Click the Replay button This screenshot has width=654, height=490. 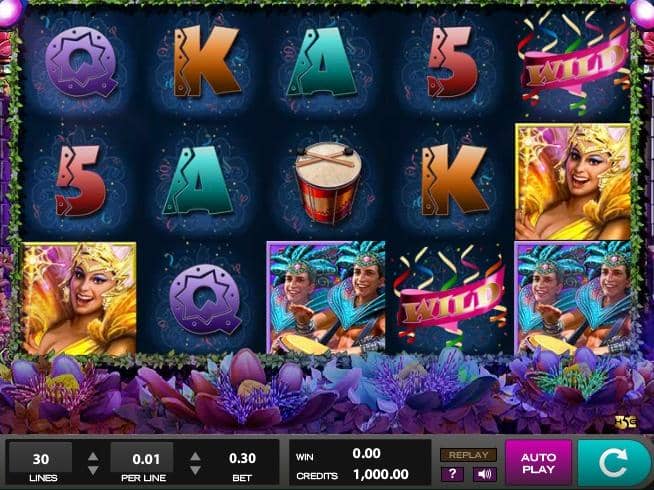click(x=468, y=455)
